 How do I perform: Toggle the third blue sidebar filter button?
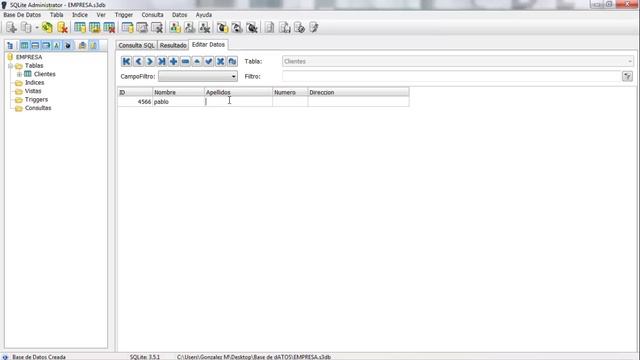click(x=46, y=45)
